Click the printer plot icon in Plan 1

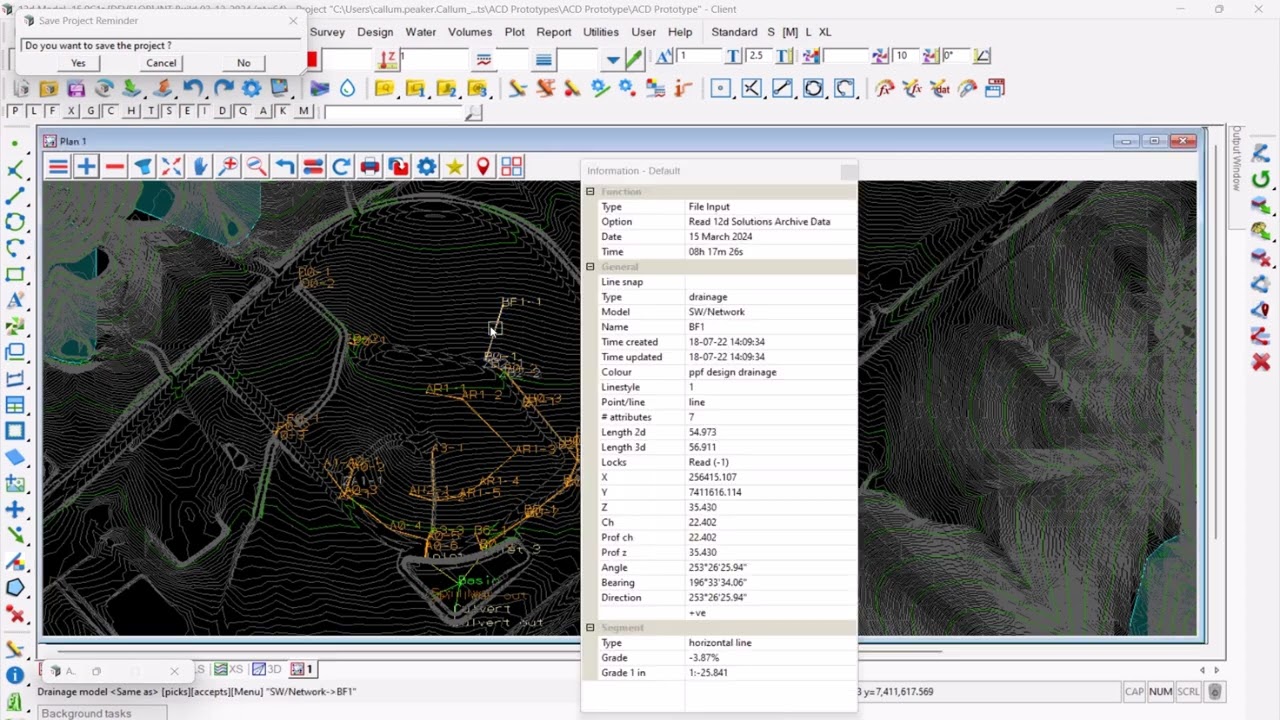(x=370, y=167)
